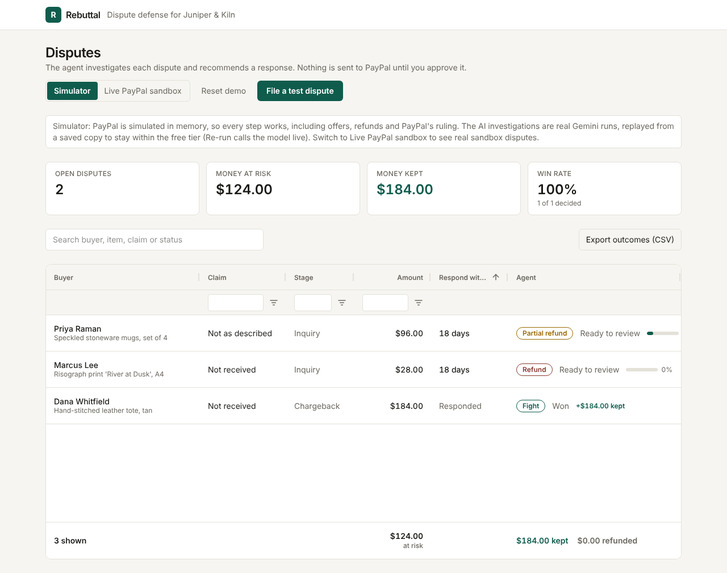727x573 pixels.
Task: File a test dispute
Action: pyautogui.click(x=300, y=91)
